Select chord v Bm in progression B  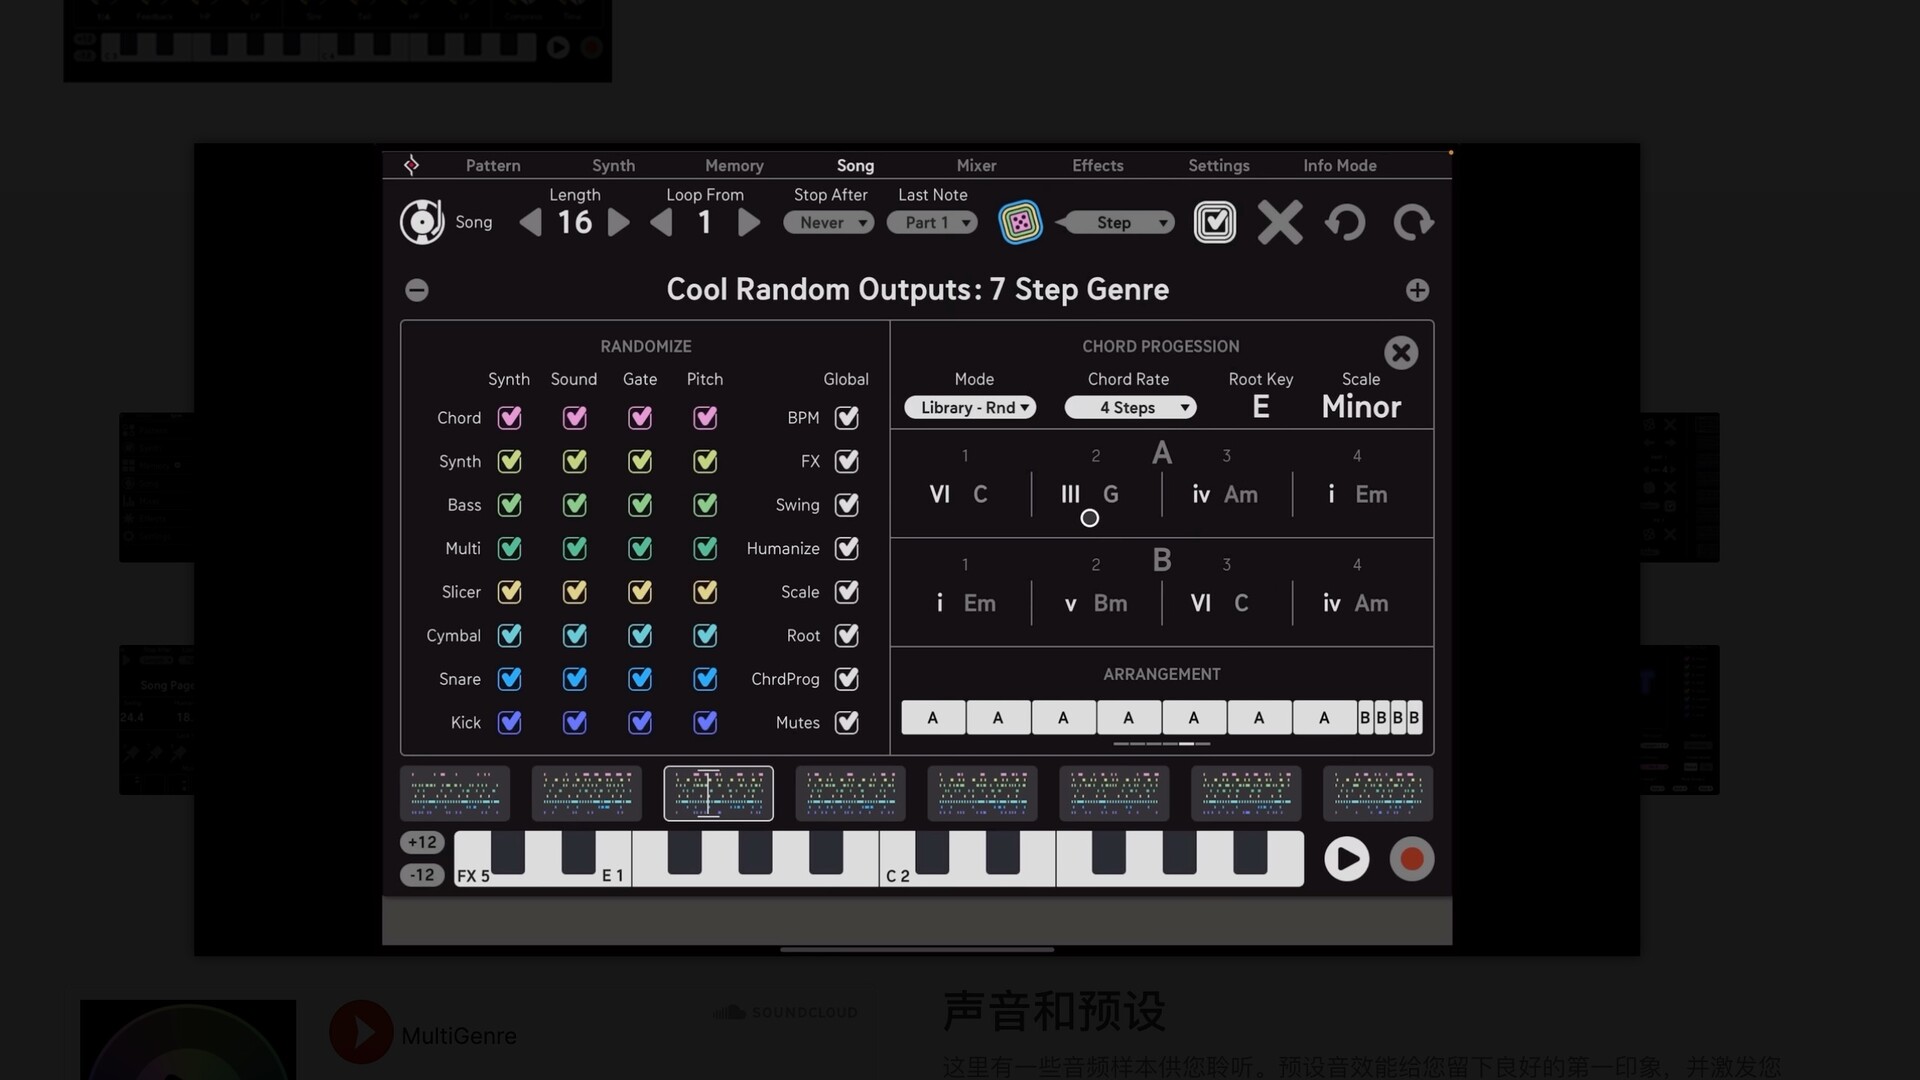click(1096, 603)
